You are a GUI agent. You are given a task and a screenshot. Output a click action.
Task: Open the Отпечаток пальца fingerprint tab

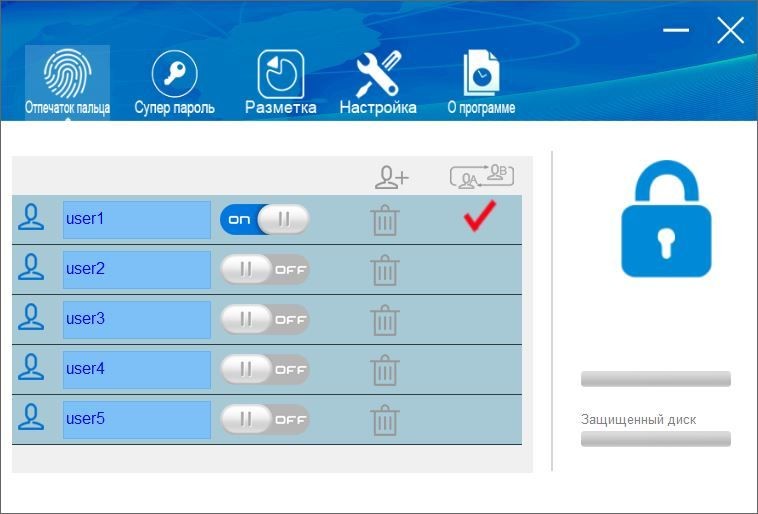click(x=67, y=82)
